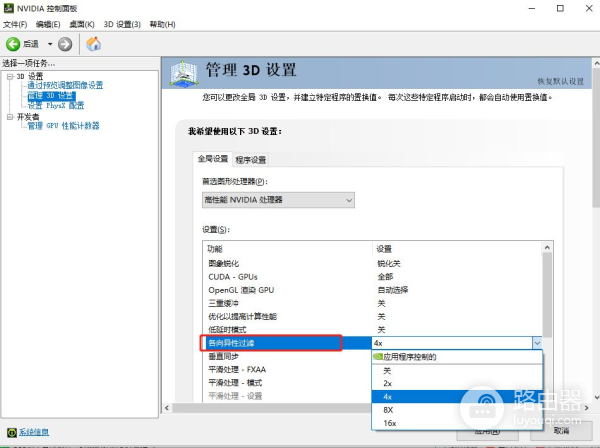Open the 文件(F) menu
The width and height of the screenshot is (600, 448).
[x=15, y=24]
